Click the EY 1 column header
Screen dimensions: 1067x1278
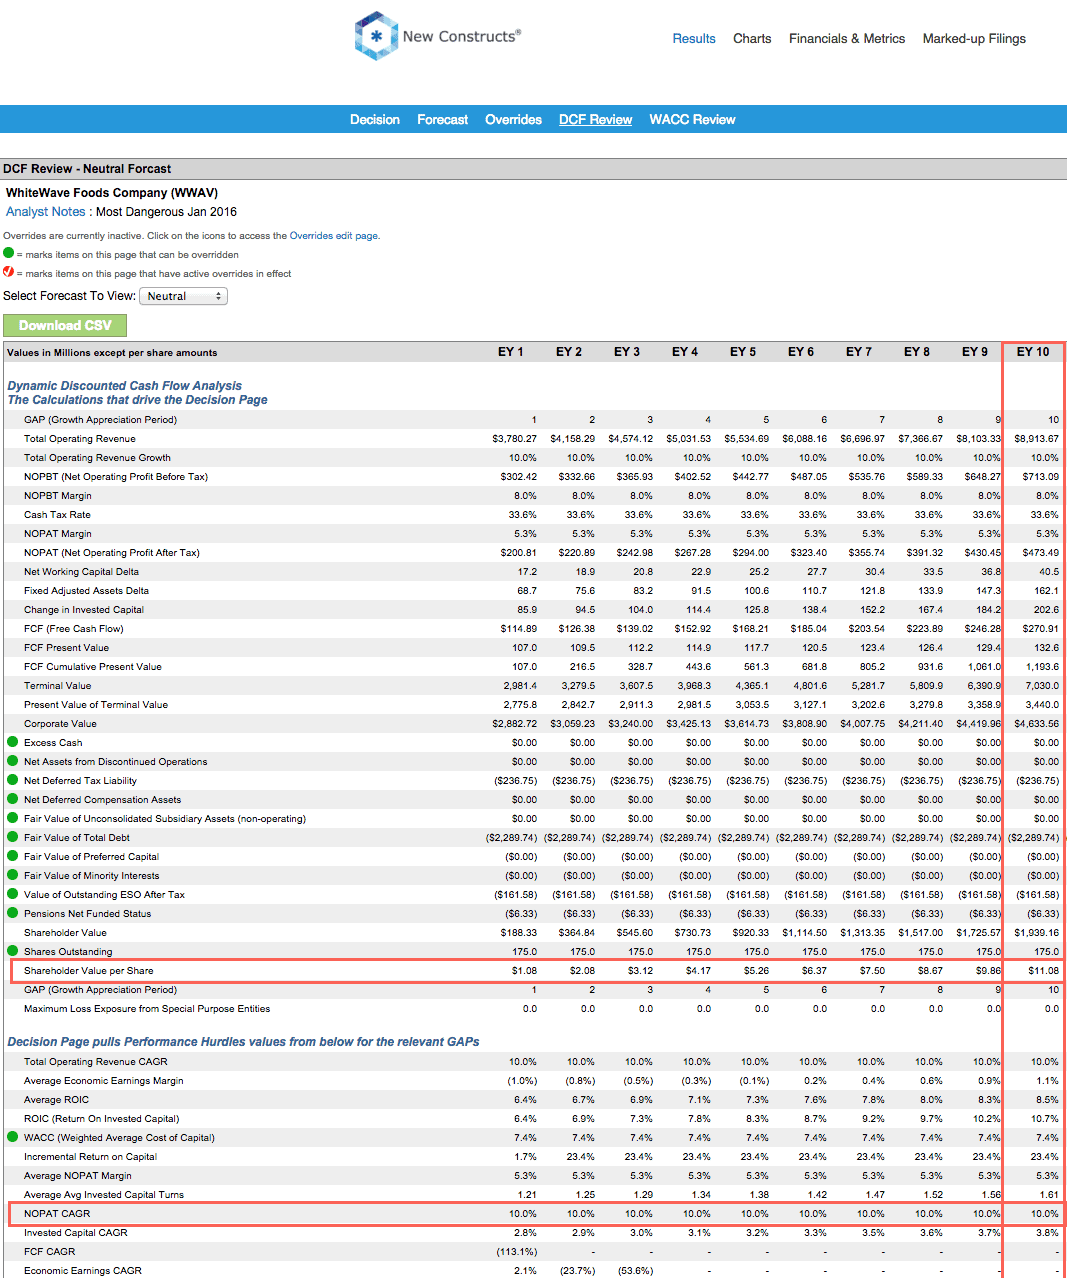[511, 352]
